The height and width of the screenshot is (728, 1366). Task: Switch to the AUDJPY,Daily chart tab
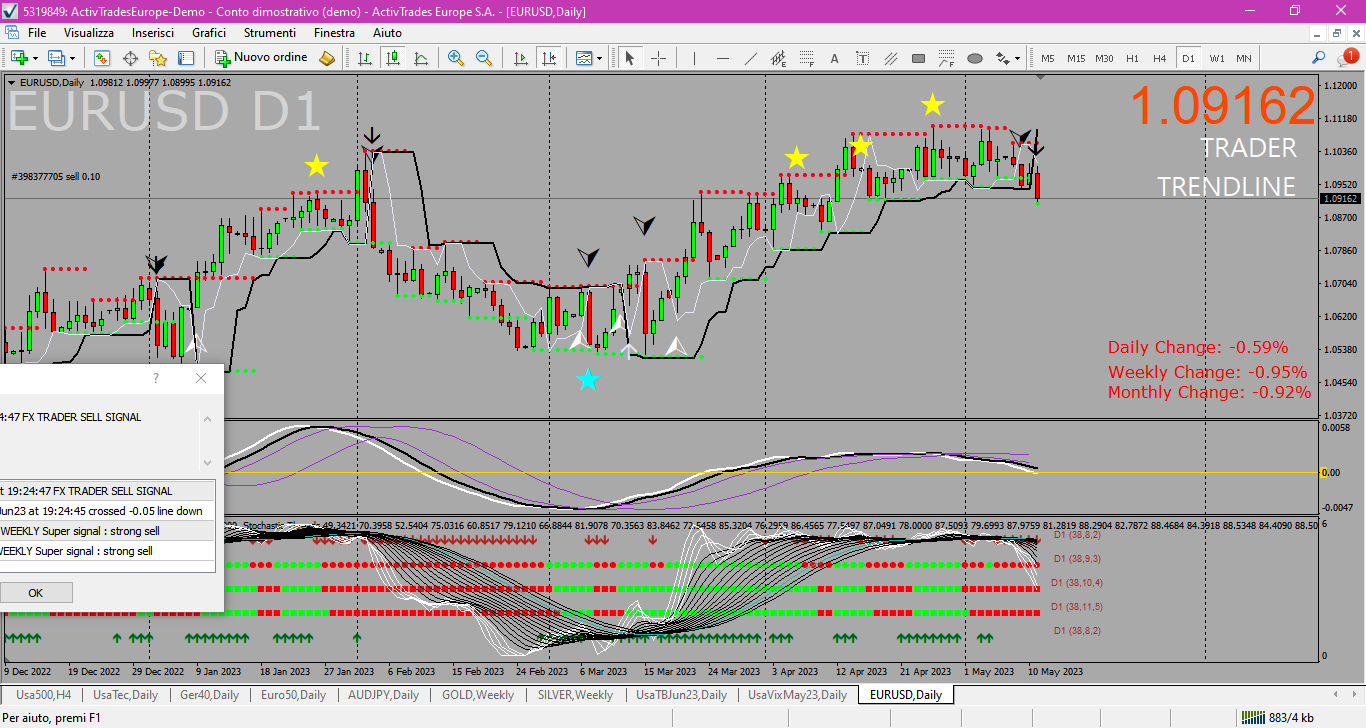click(383, 694)
